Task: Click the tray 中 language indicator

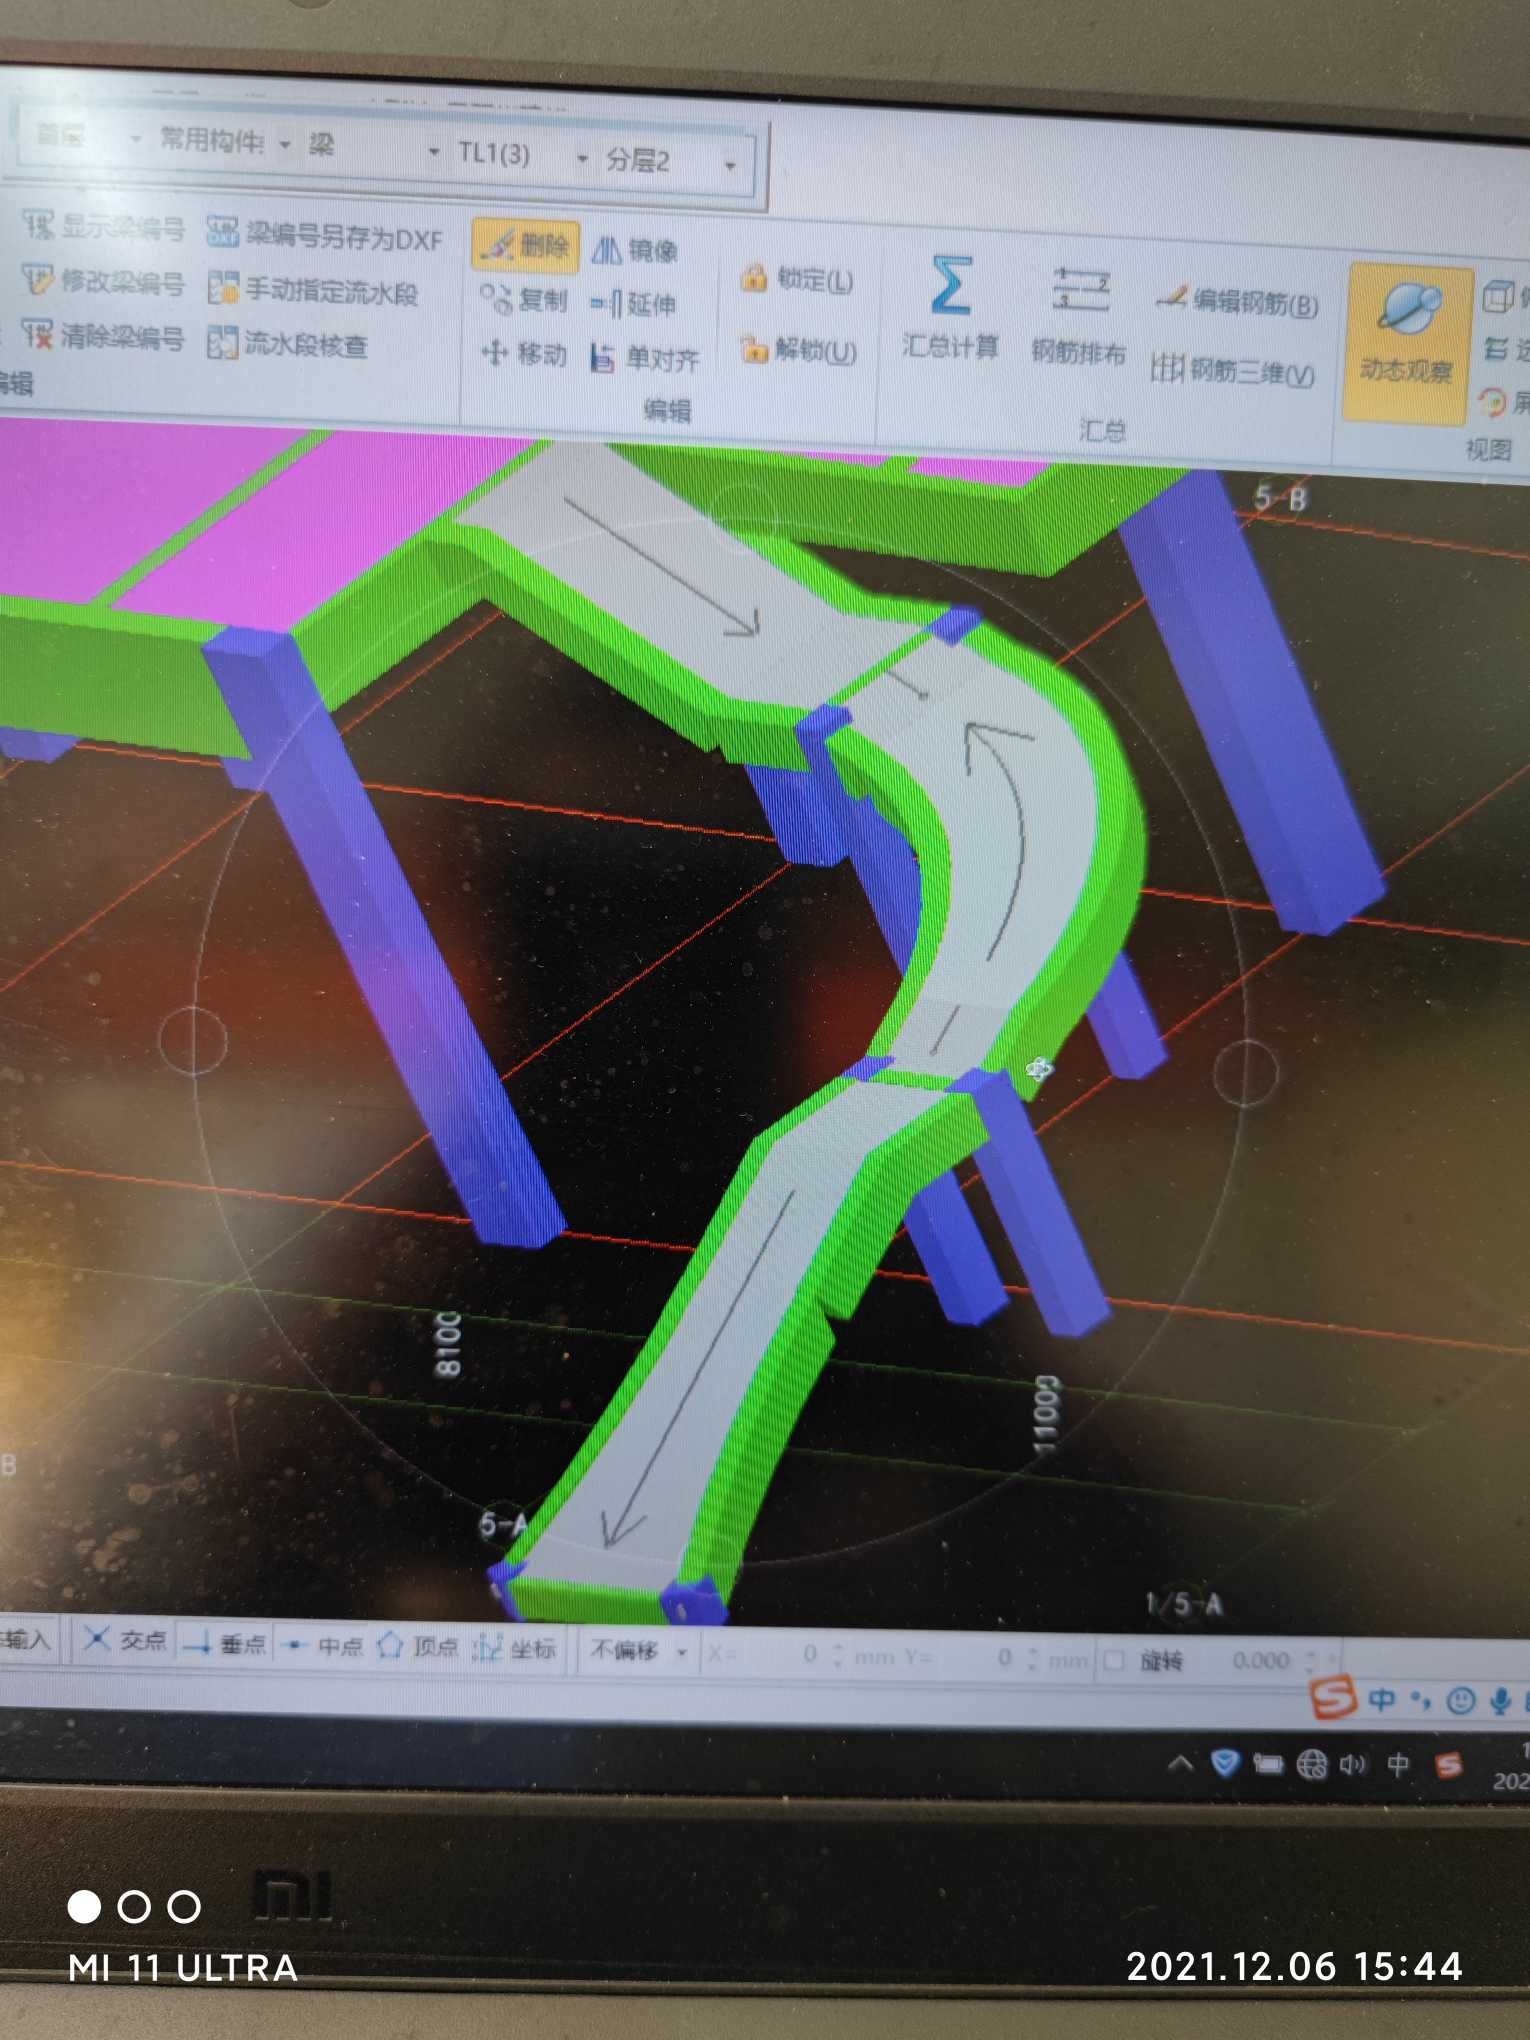Action: [x=1398, y=1765]
